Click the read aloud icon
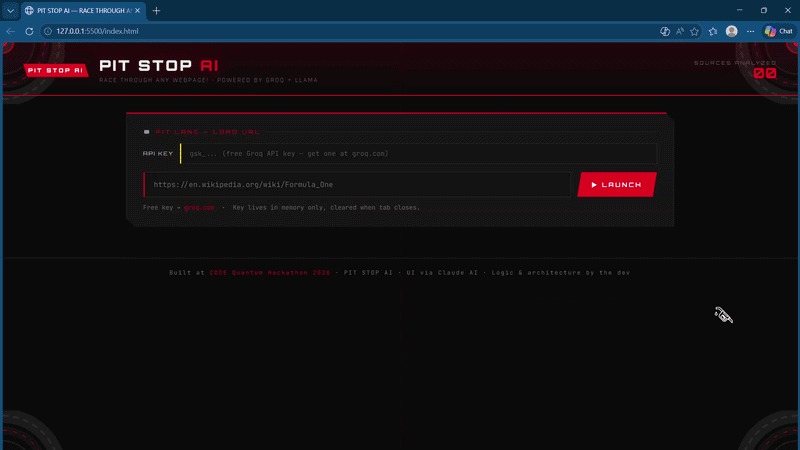 click(680, 31)
